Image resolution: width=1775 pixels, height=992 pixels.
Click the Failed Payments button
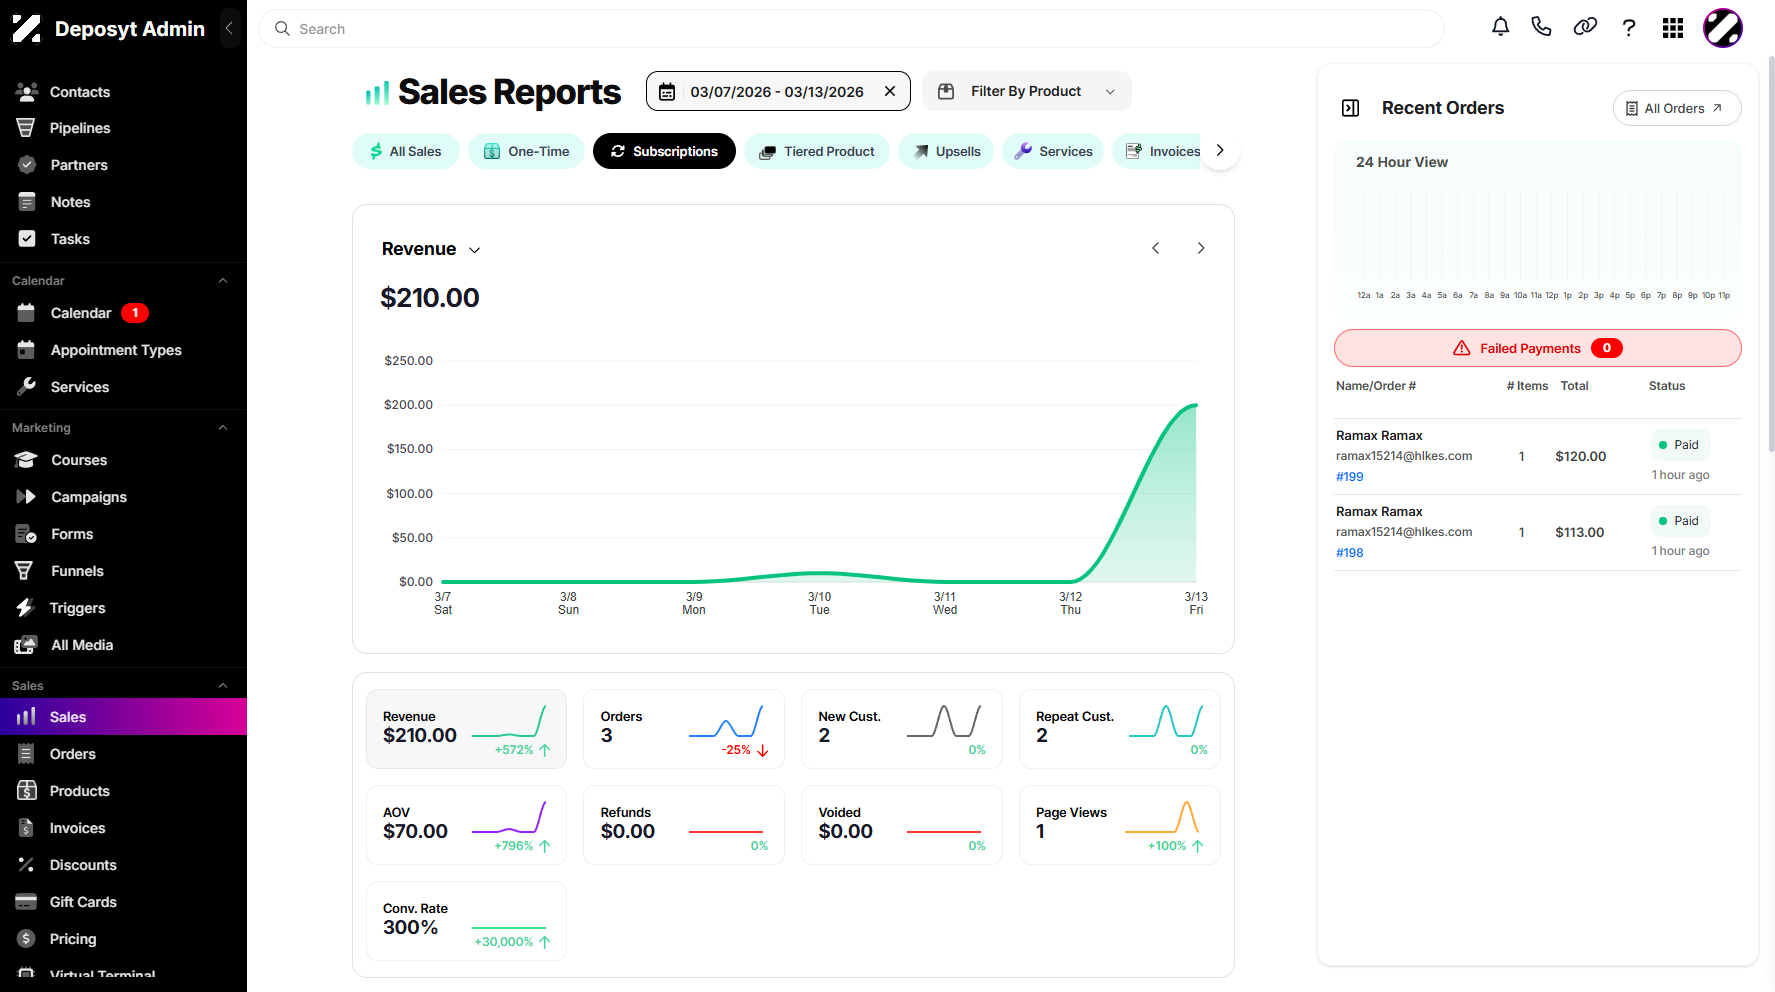(1538, 348)
